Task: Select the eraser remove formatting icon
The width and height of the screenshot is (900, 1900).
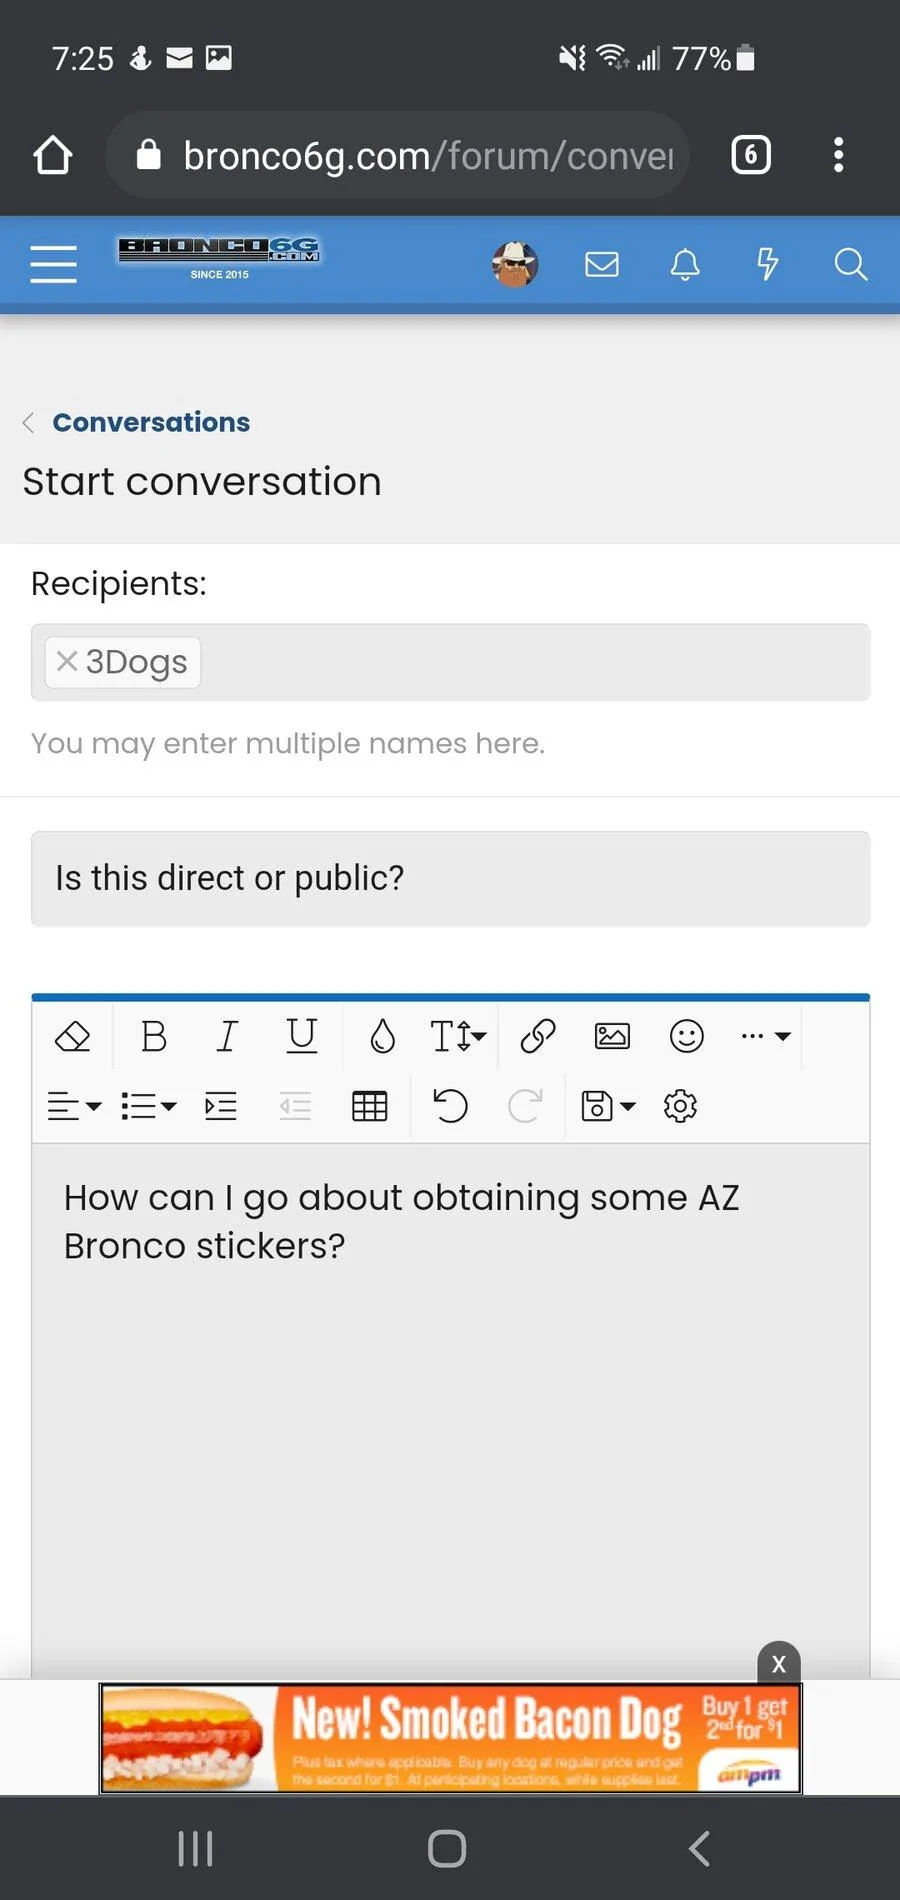Action: [x=72, y=1036]
